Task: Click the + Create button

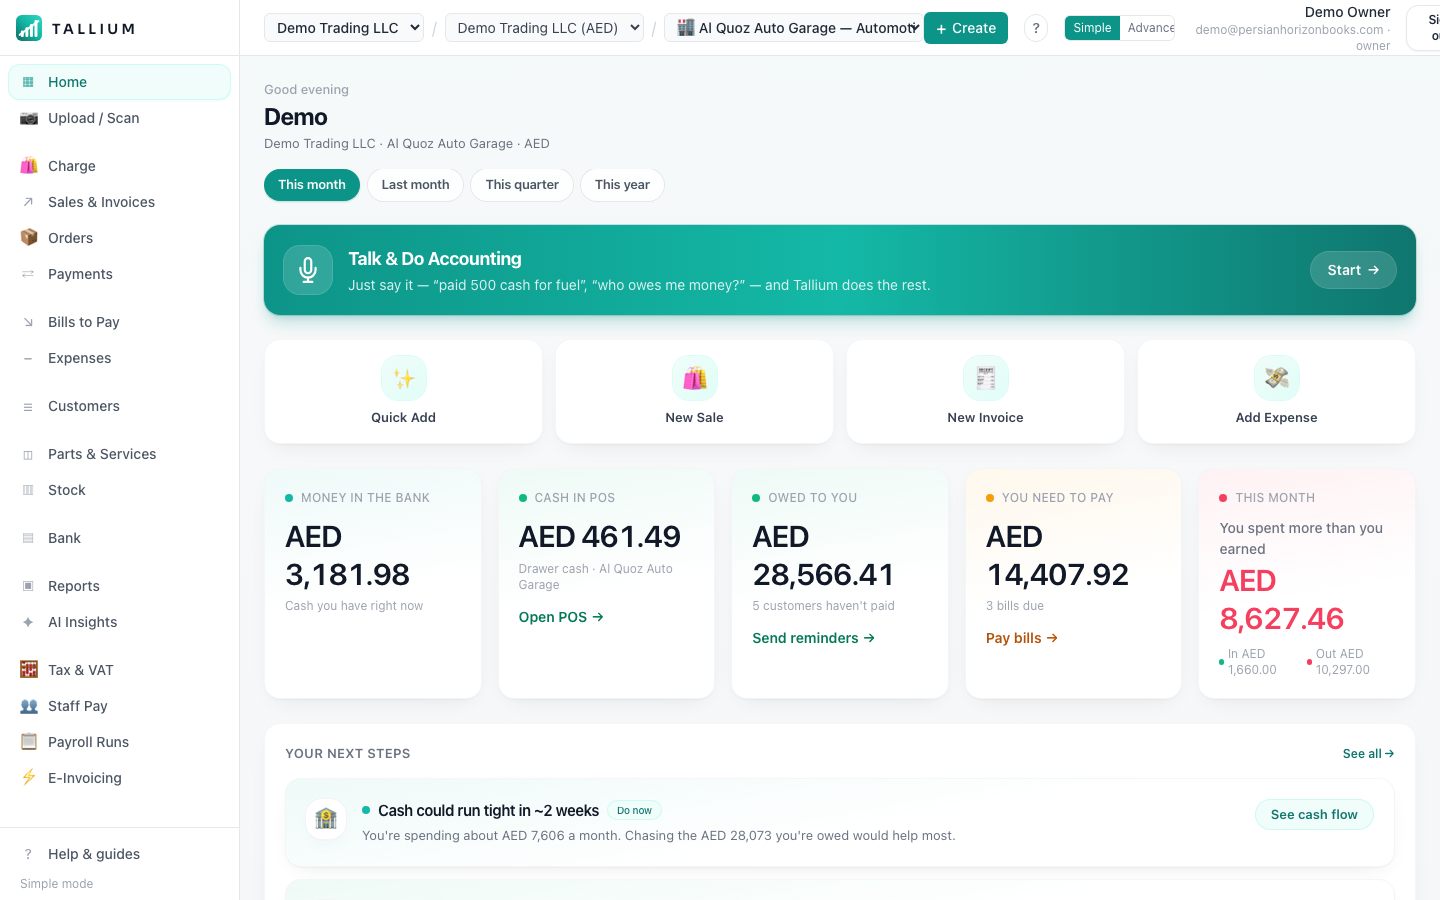Action: point(966,28)
